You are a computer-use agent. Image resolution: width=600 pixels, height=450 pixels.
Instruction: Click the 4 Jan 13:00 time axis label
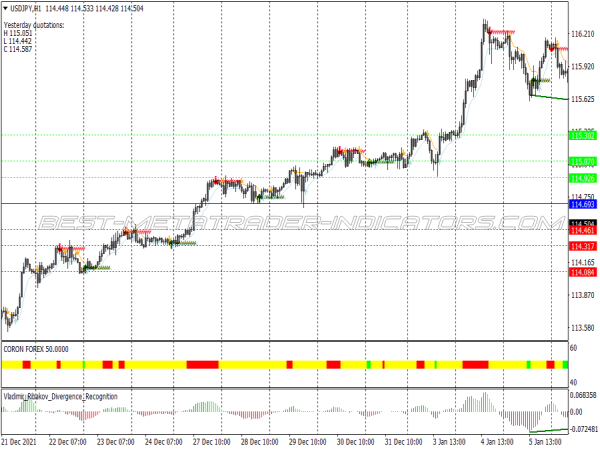click(498, 441)
